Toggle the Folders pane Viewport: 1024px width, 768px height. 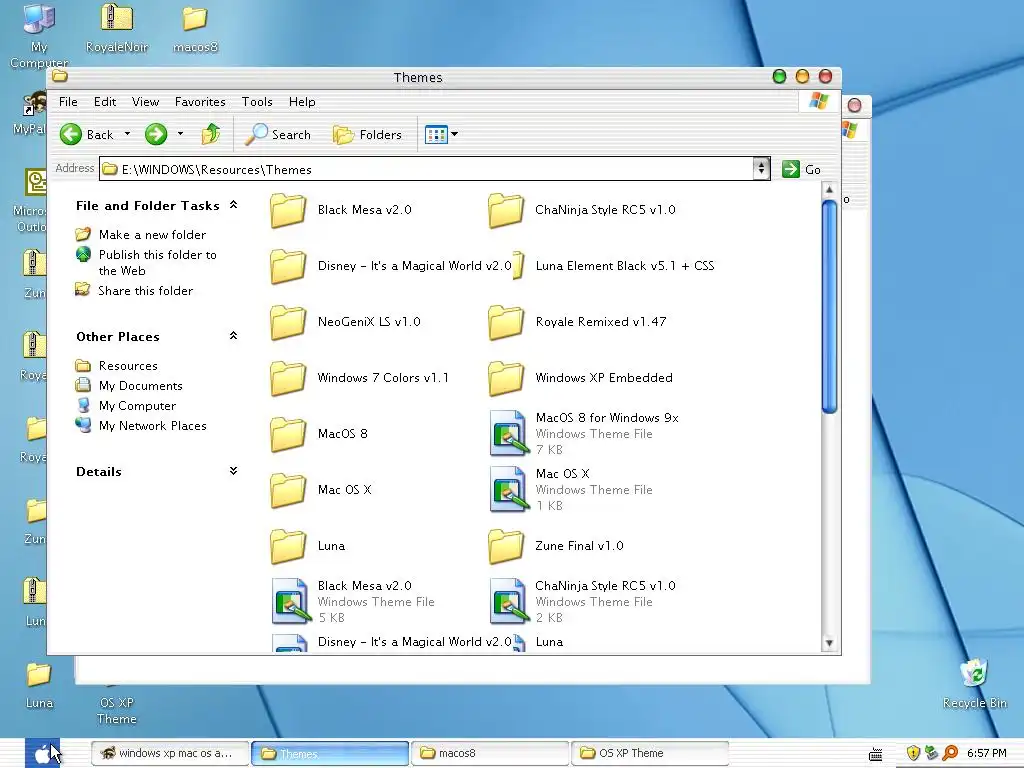[367, 135]
